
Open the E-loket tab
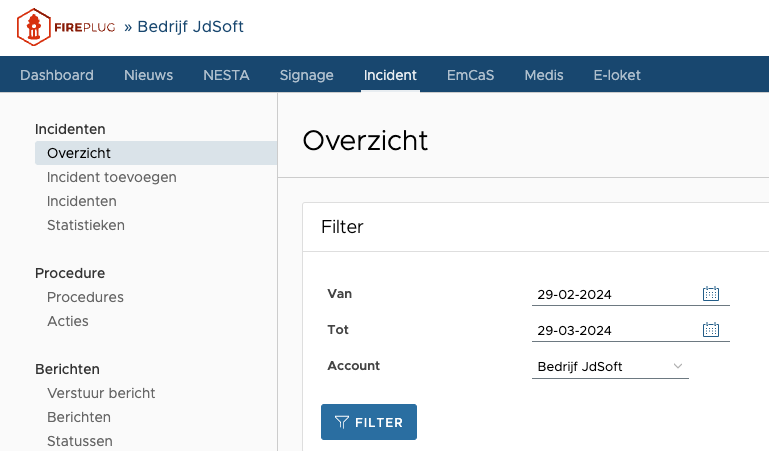point(617,75)
